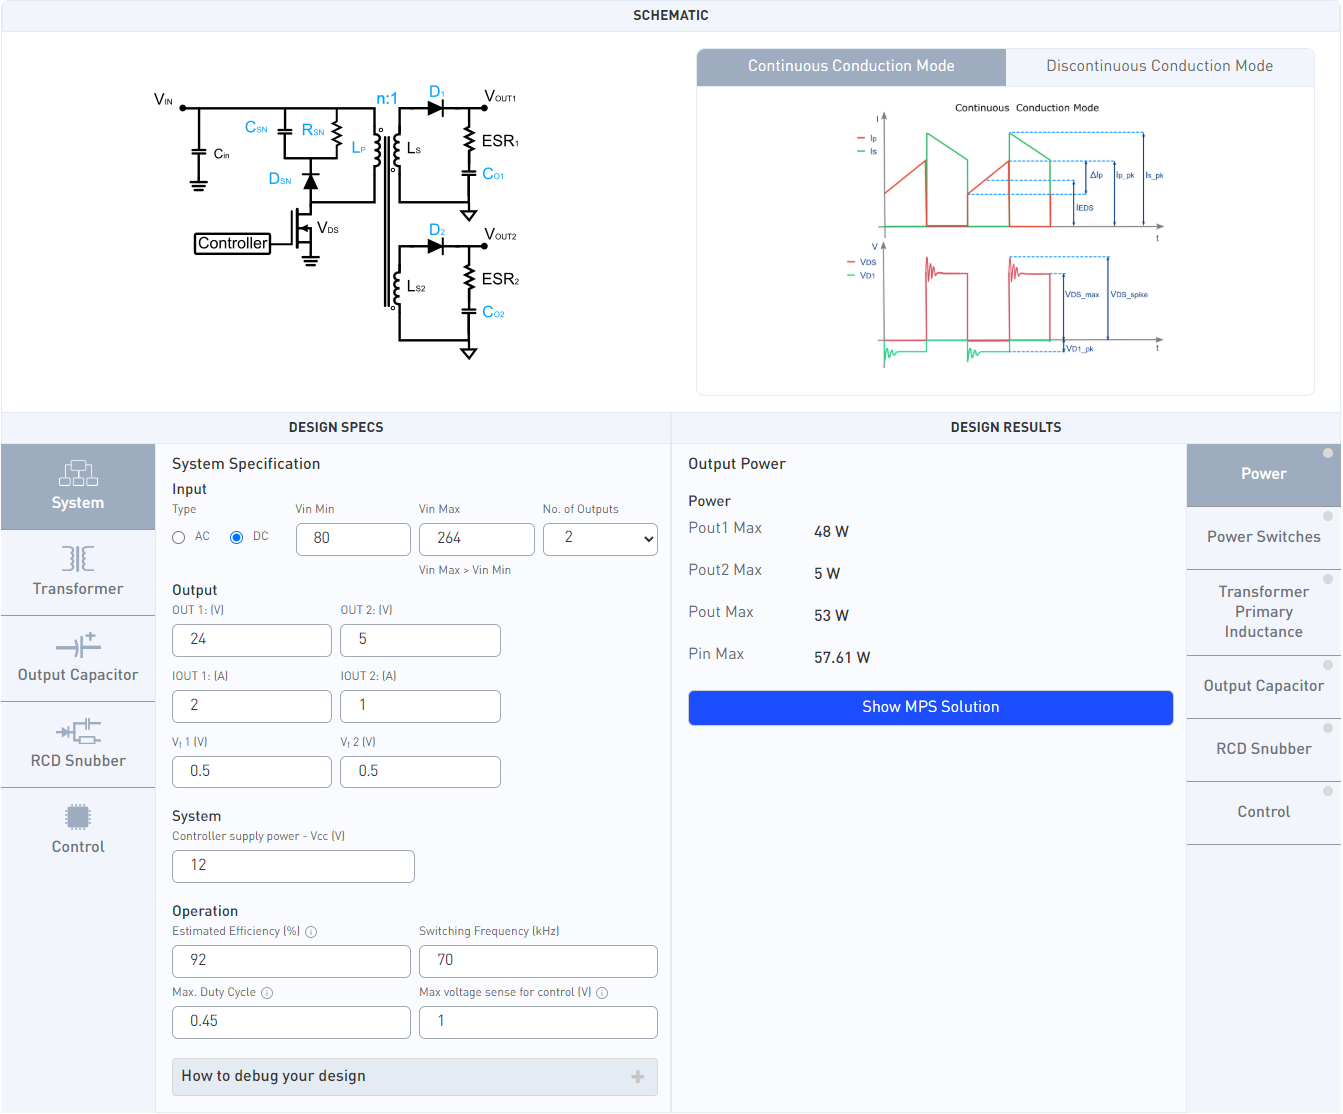Click Max voltage sense info icon

pyautogui.click(x=602, y=993)
